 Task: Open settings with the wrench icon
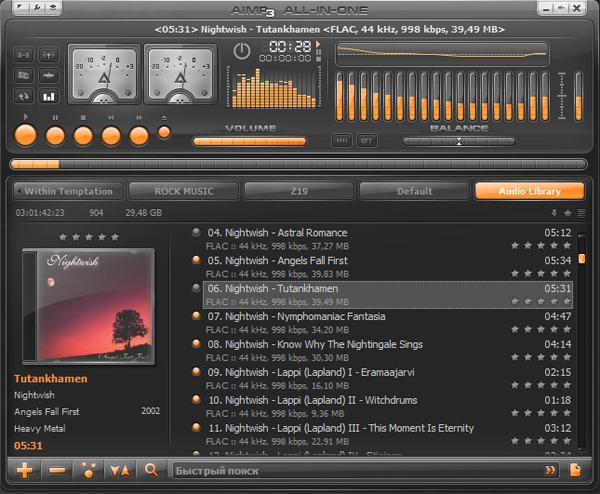pyautogui.click(x=37, y=7)
